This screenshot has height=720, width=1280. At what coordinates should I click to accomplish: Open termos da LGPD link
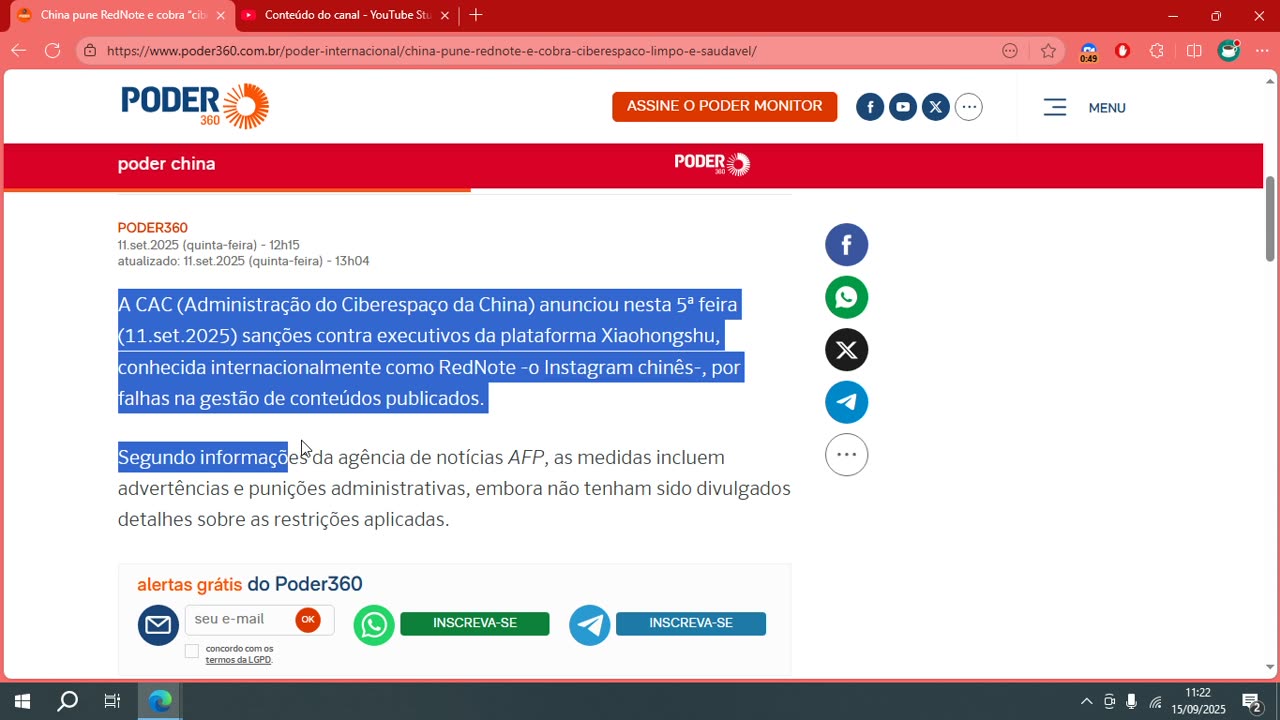pyautogui.click(x=238, y=660)
